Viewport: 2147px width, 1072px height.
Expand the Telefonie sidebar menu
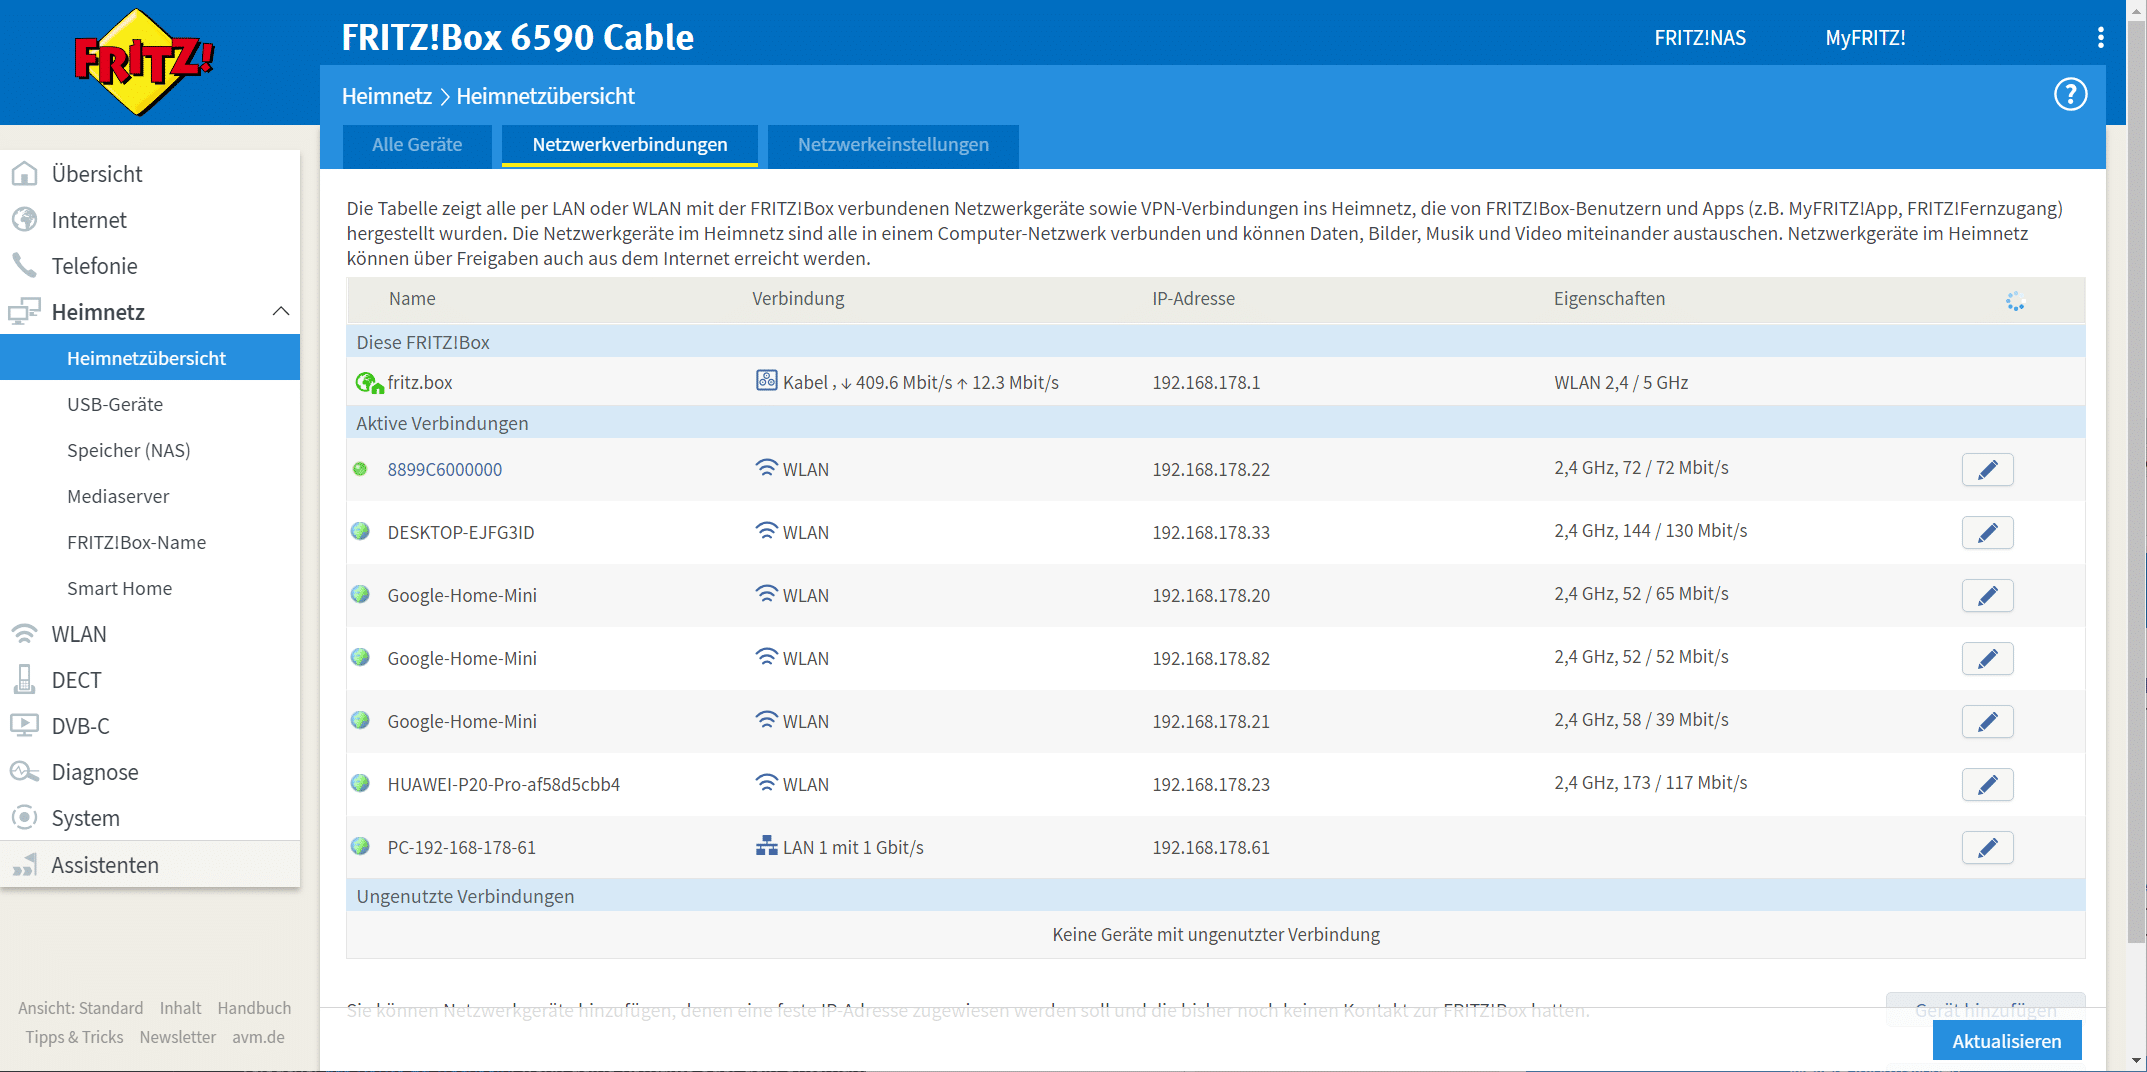click(94, 266)
